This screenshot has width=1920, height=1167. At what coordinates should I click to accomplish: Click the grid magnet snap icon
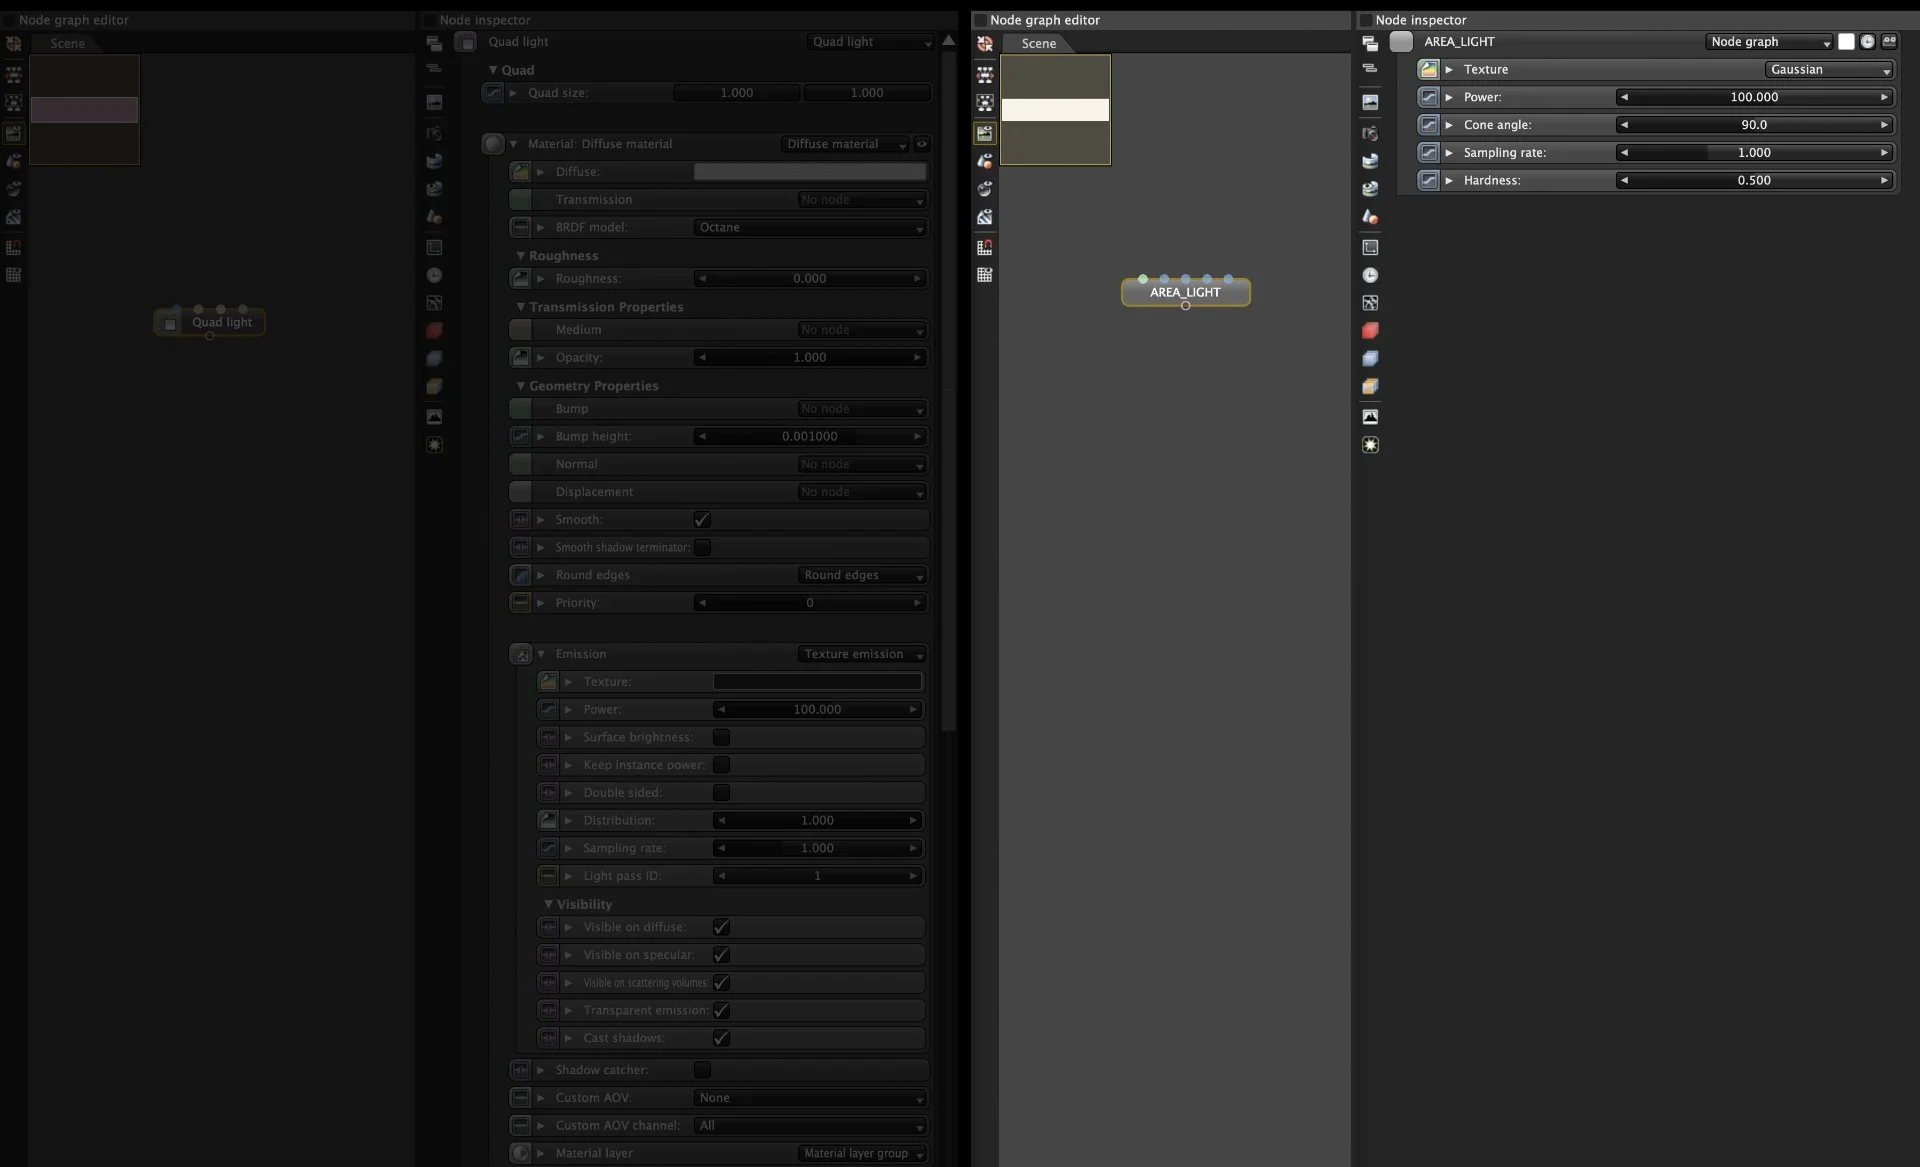pyautogui.click(x=984, y=247)
